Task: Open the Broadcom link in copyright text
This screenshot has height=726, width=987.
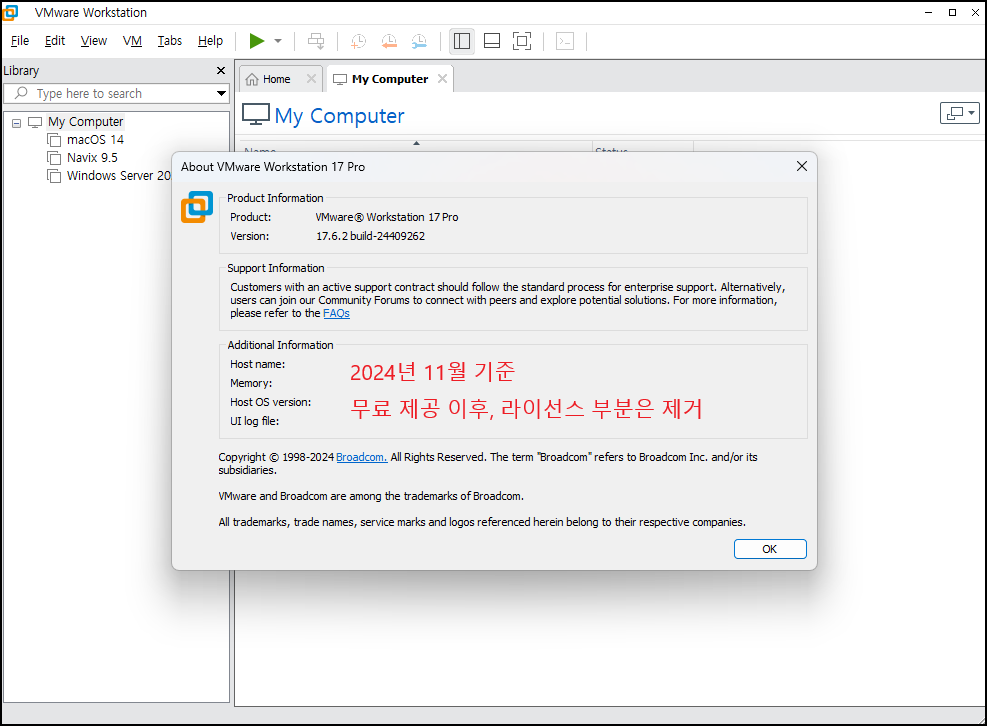Action: (x=362, y=458)
